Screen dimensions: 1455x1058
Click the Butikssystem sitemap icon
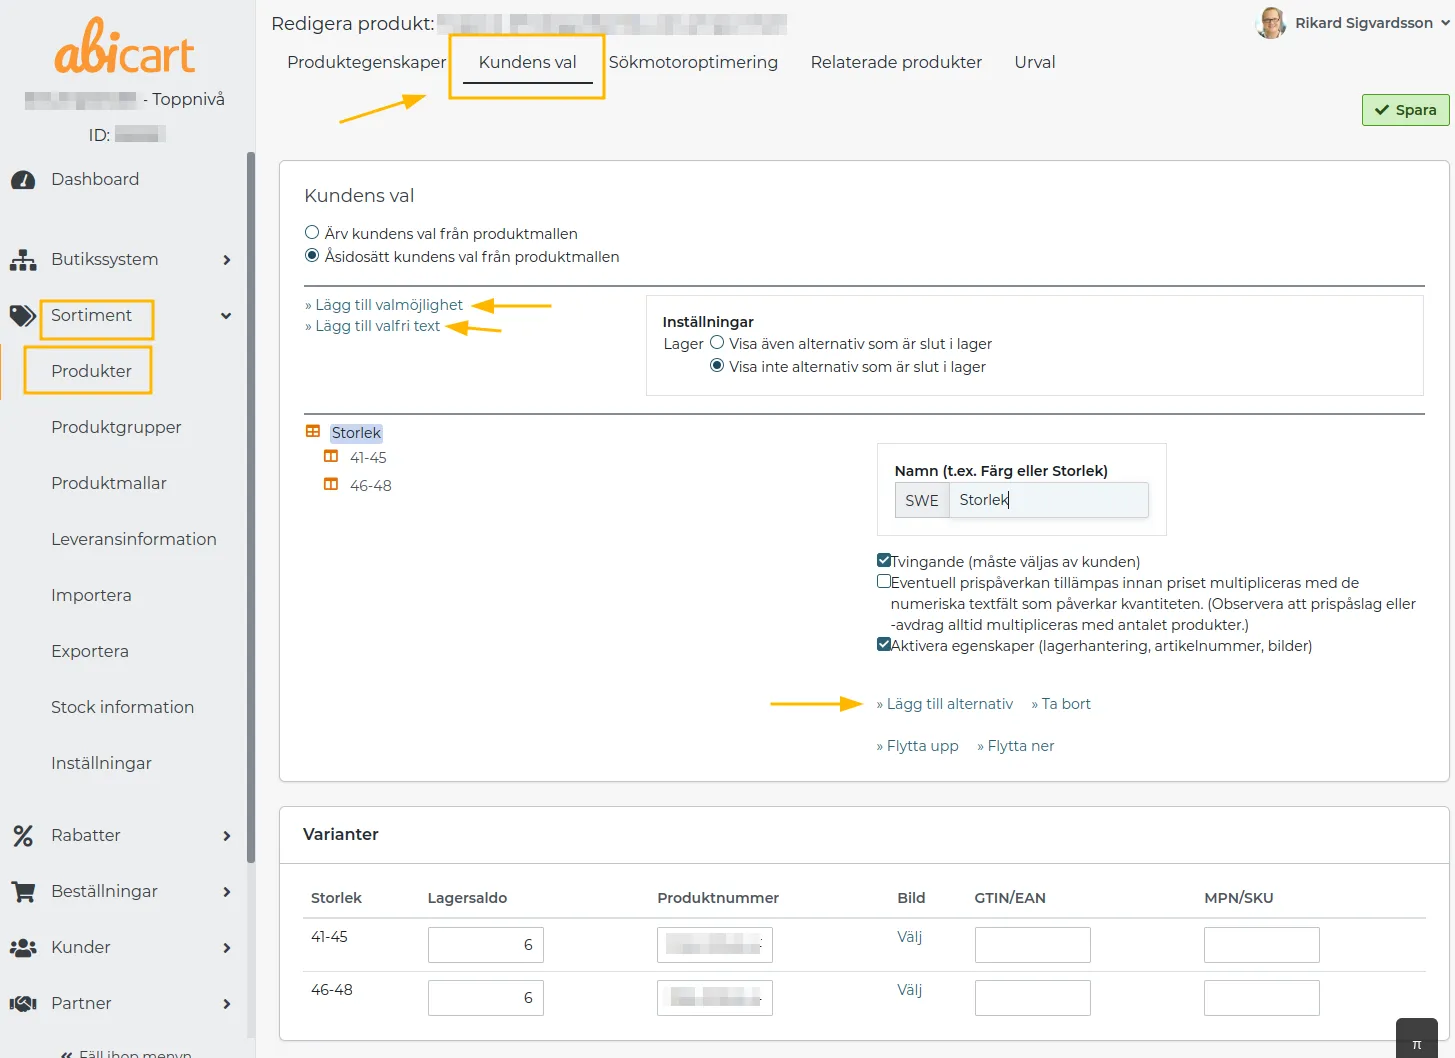pyautogui.click(x=23, y=260)
